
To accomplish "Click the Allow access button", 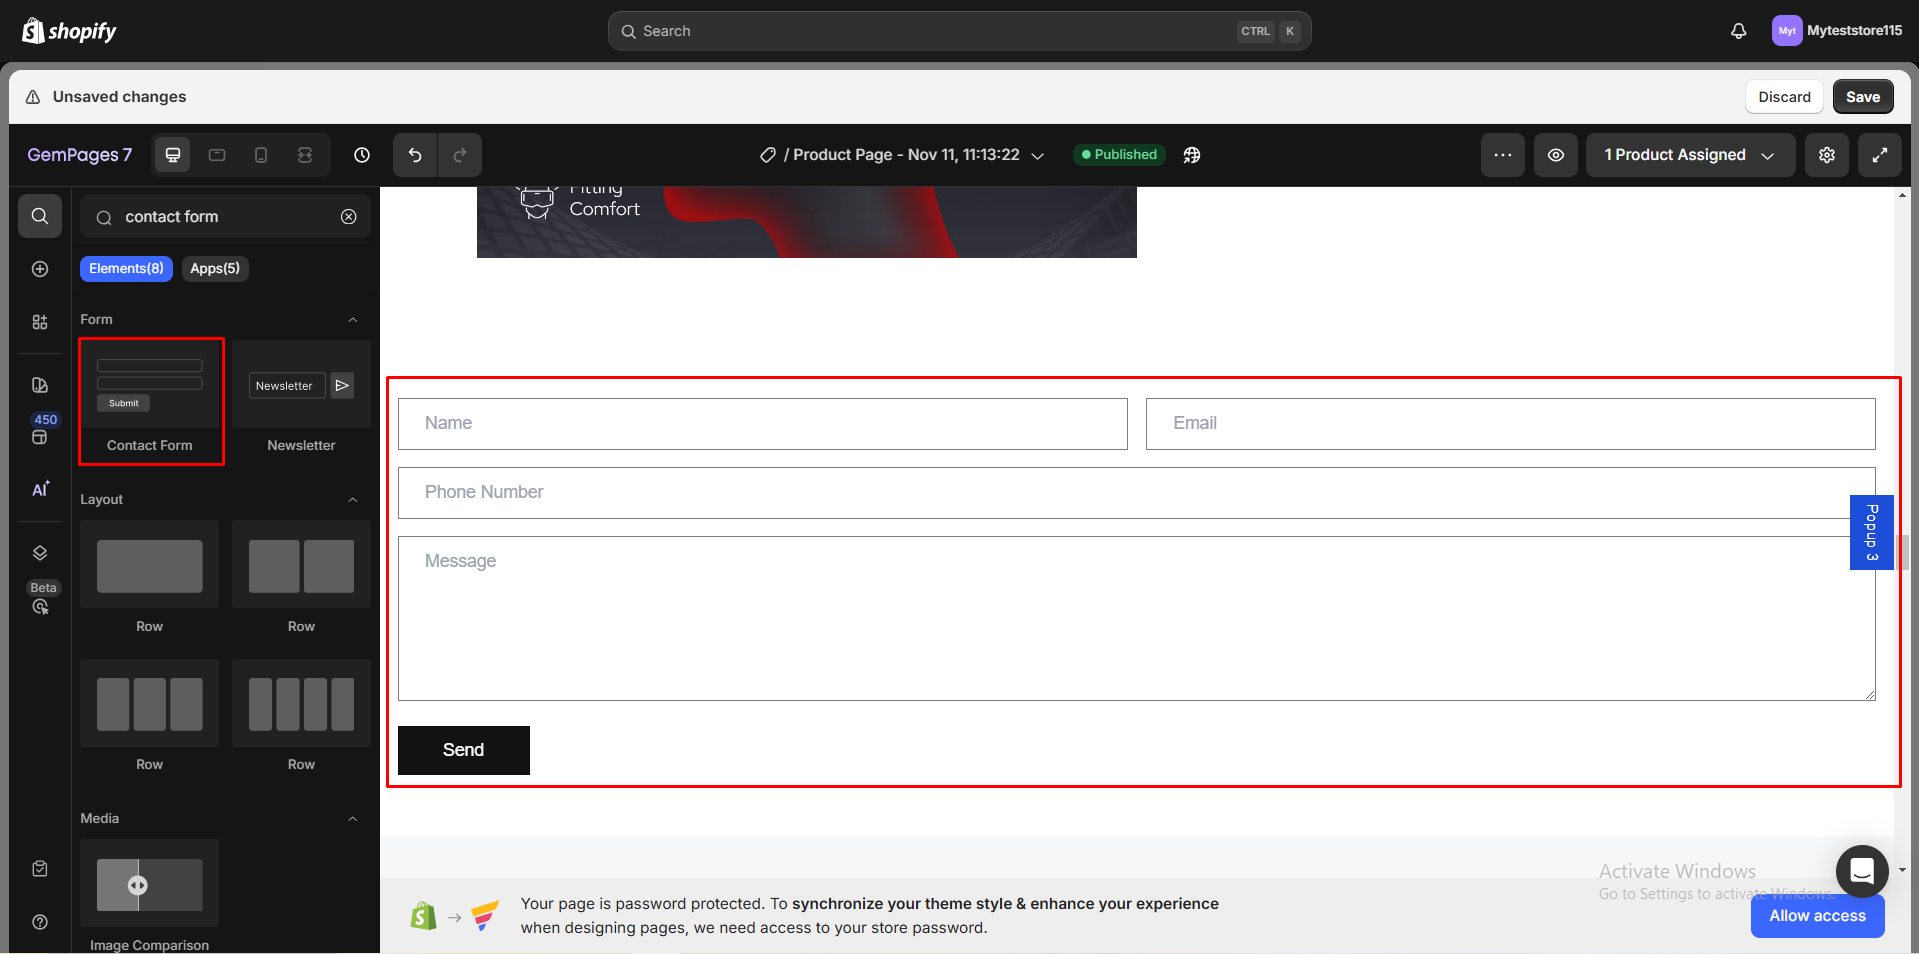I will [x=1817, y=916].
